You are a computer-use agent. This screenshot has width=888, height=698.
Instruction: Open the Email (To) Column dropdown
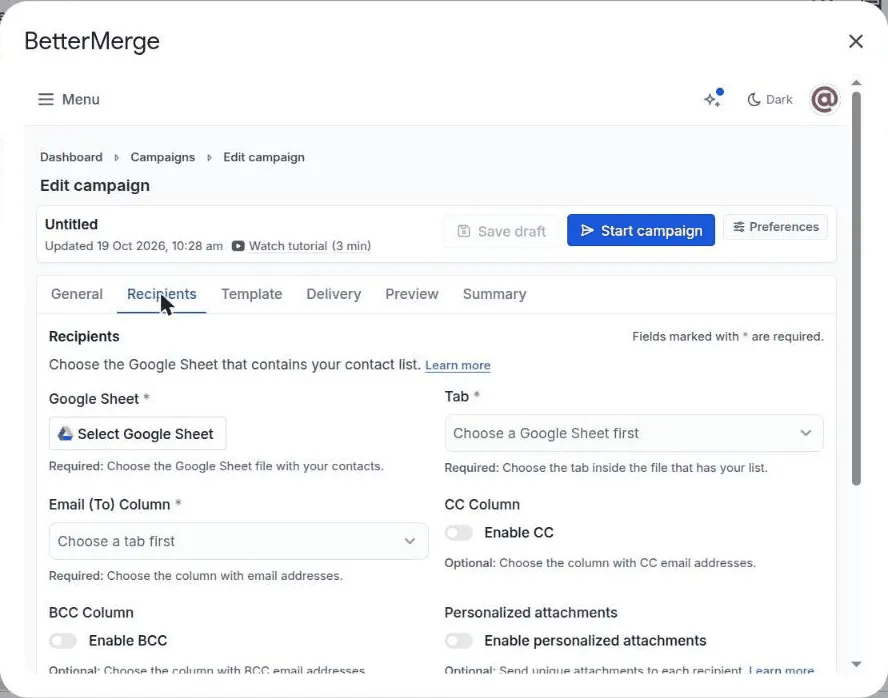point(238,541)
